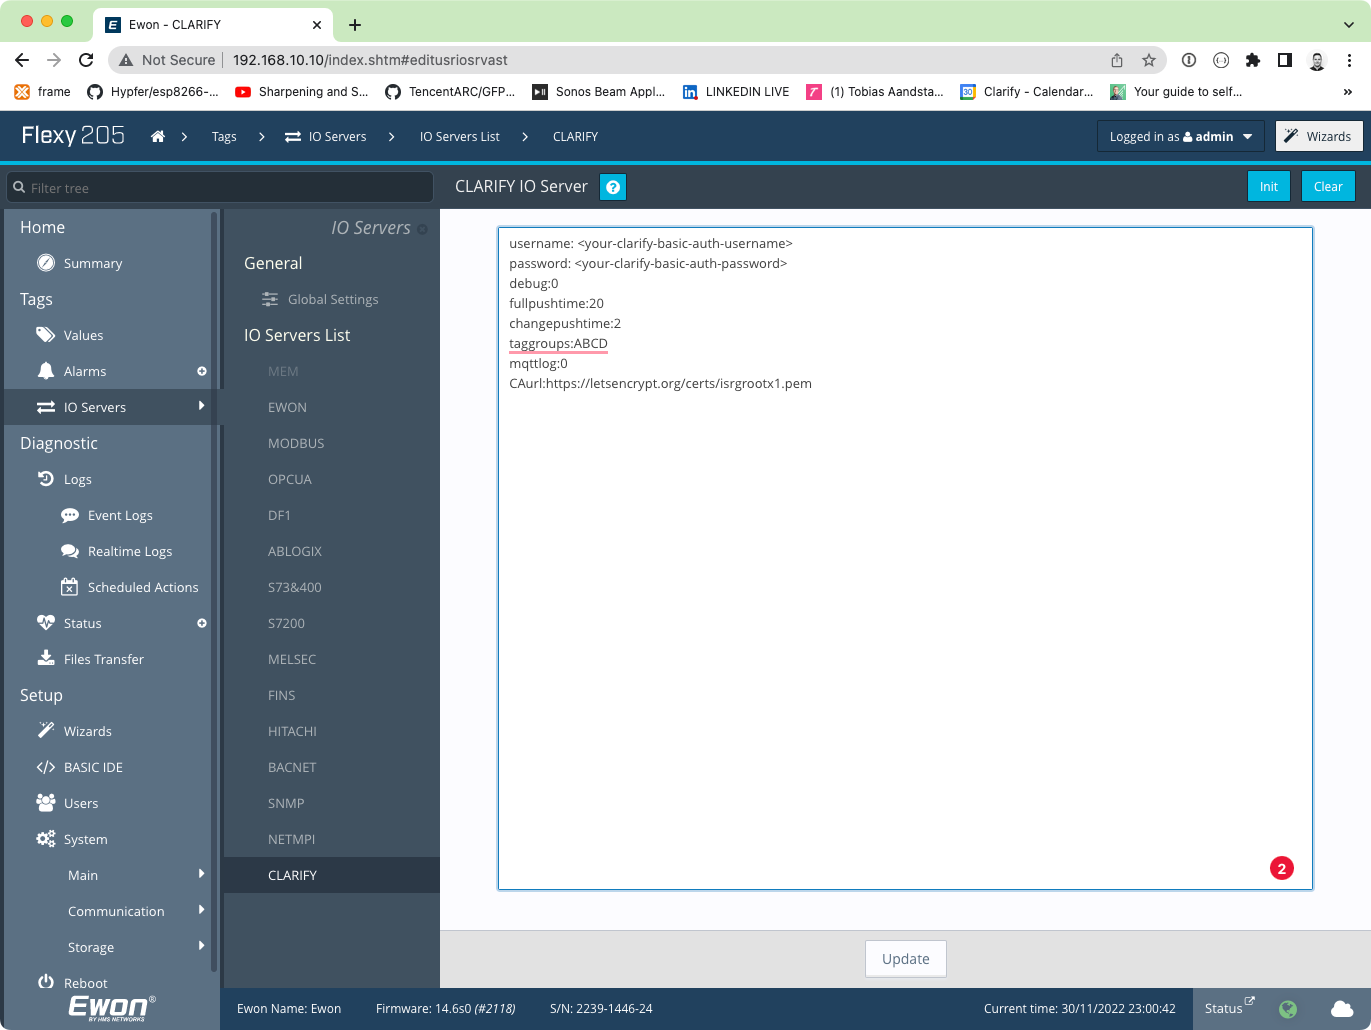Click the Reboot power icon
The height and width of the screenshot is (1030, 1371).
[46, 982]
